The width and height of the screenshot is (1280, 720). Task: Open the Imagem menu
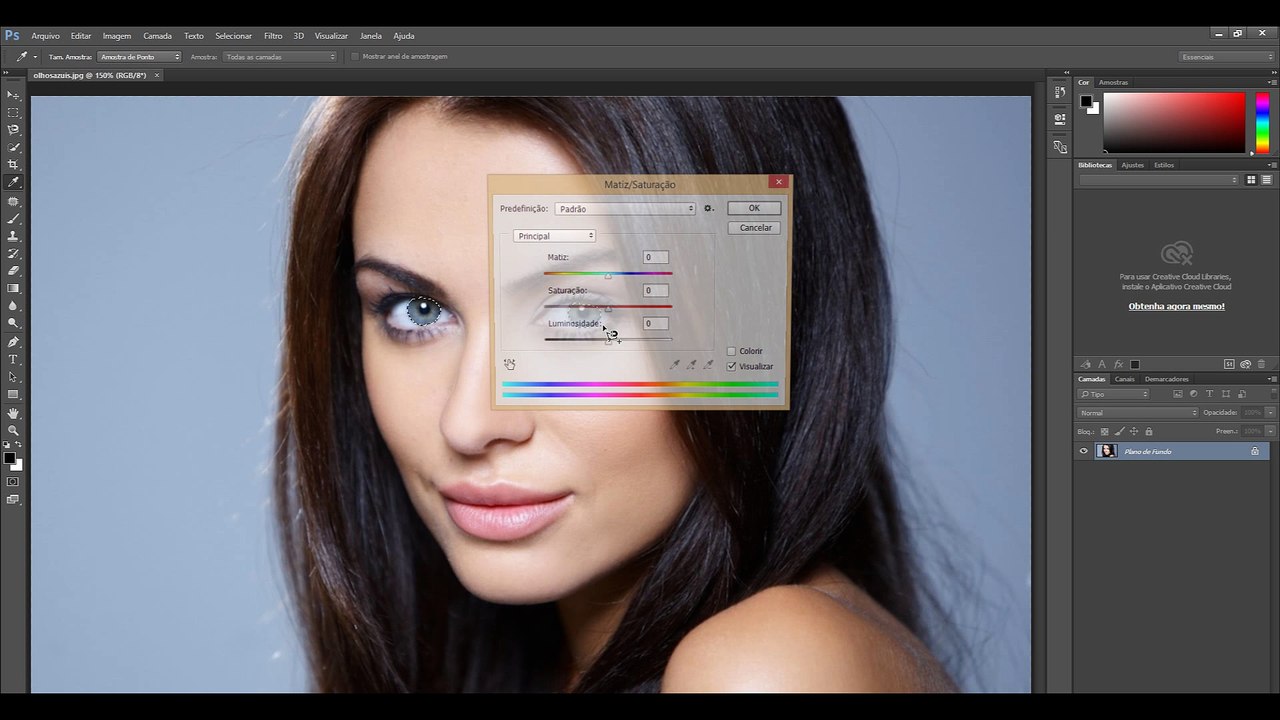(117, 36)
